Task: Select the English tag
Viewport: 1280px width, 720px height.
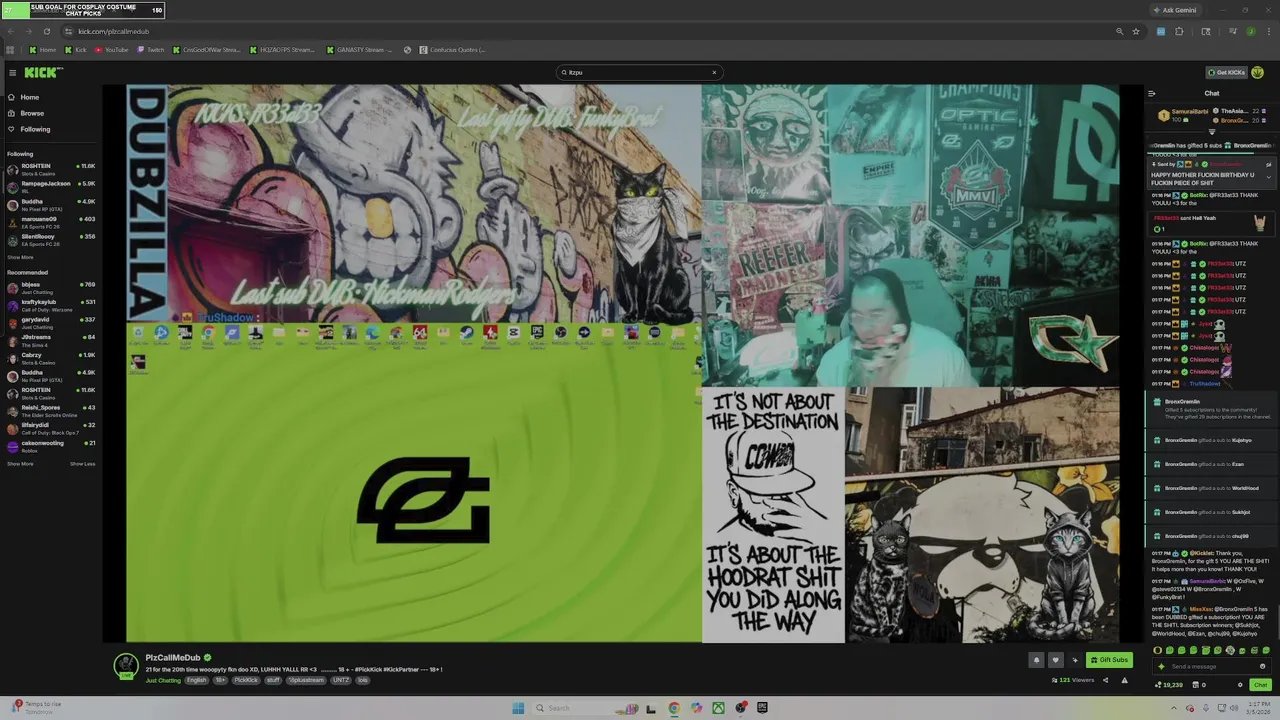Action: pyautogui.click(x=196, y=680)
